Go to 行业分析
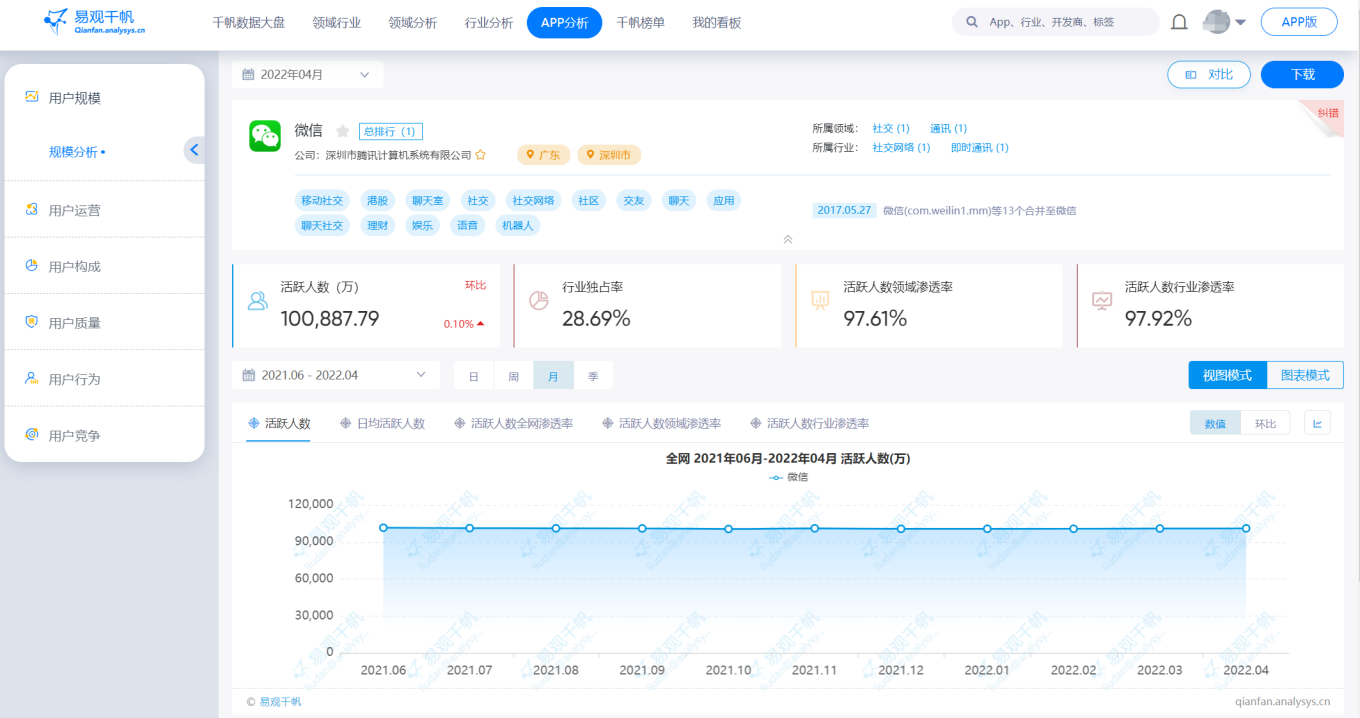This screenshot has width=1360, height=718. (489, 22)
